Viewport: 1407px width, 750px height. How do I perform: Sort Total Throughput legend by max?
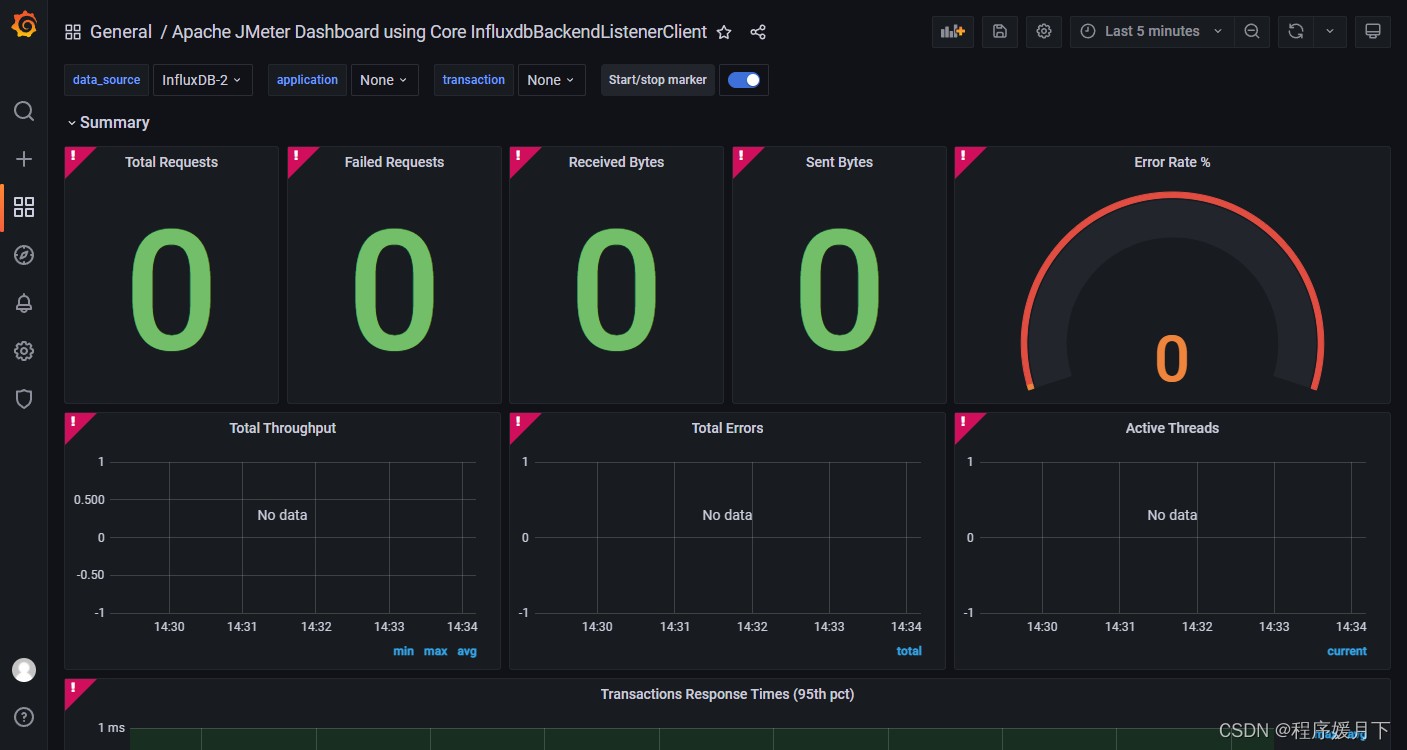[435, 651]
